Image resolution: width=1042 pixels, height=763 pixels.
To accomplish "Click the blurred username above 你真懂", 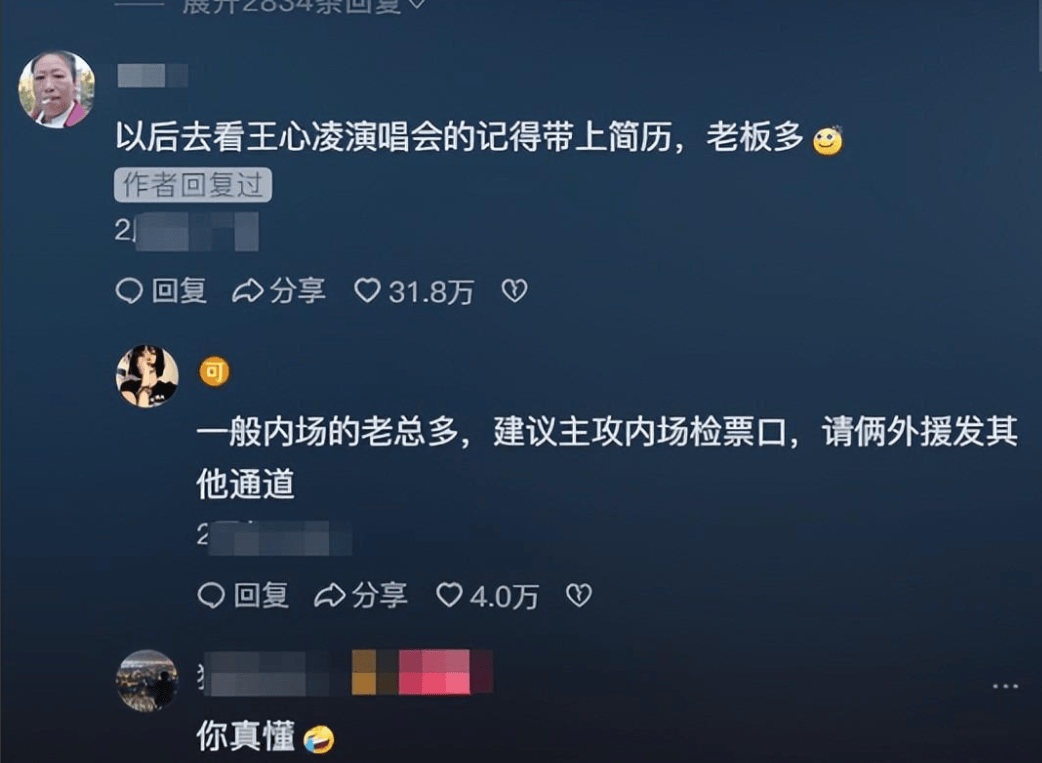I will [x=346, y=673].
